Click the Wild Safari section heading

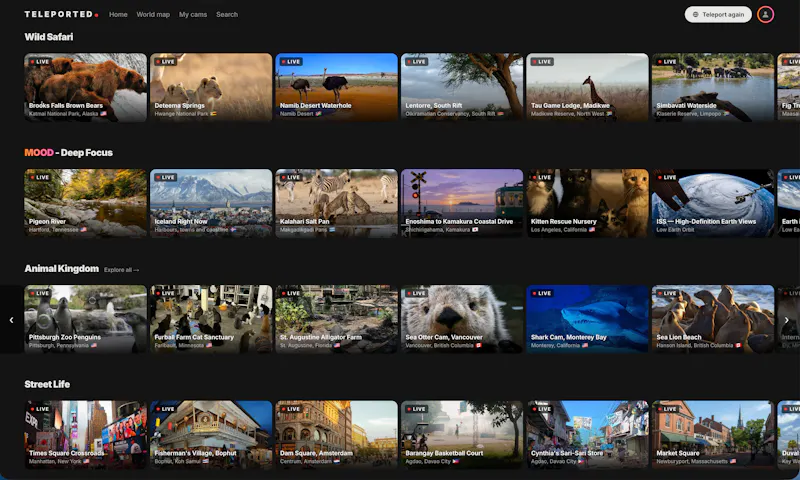[48, 37]
